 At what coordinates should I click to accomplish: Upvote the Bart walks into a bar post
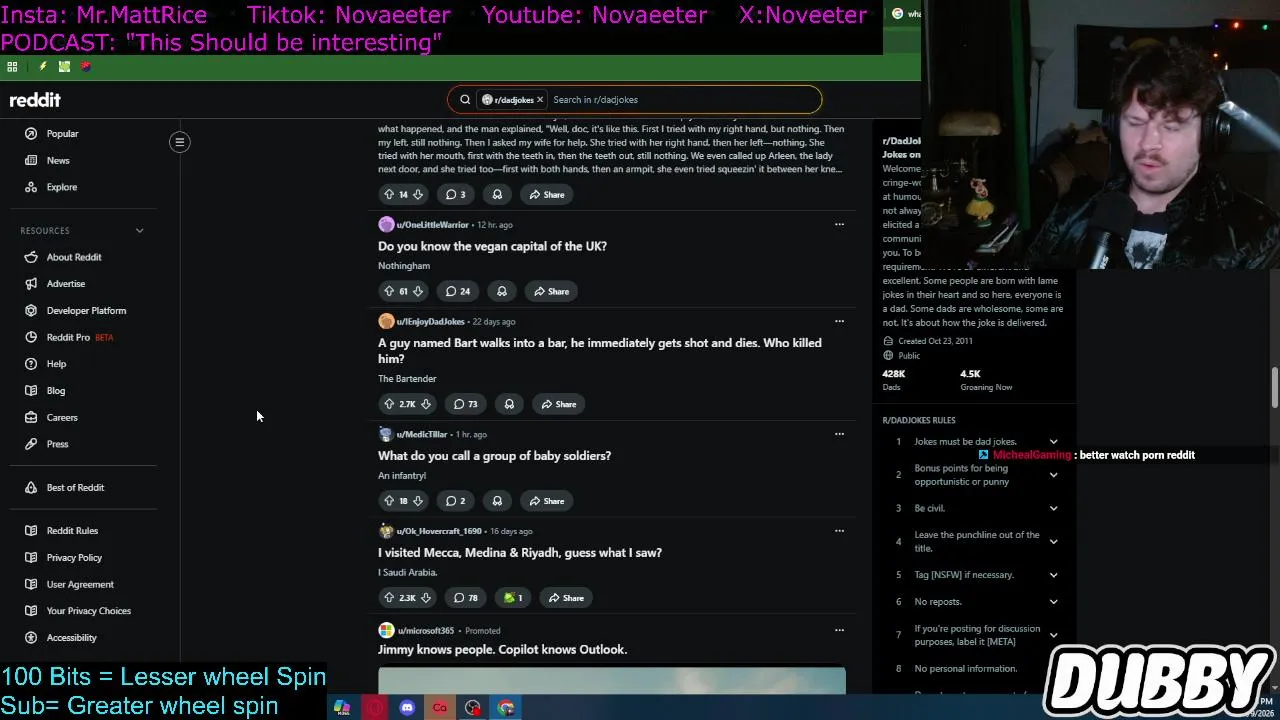389,404
